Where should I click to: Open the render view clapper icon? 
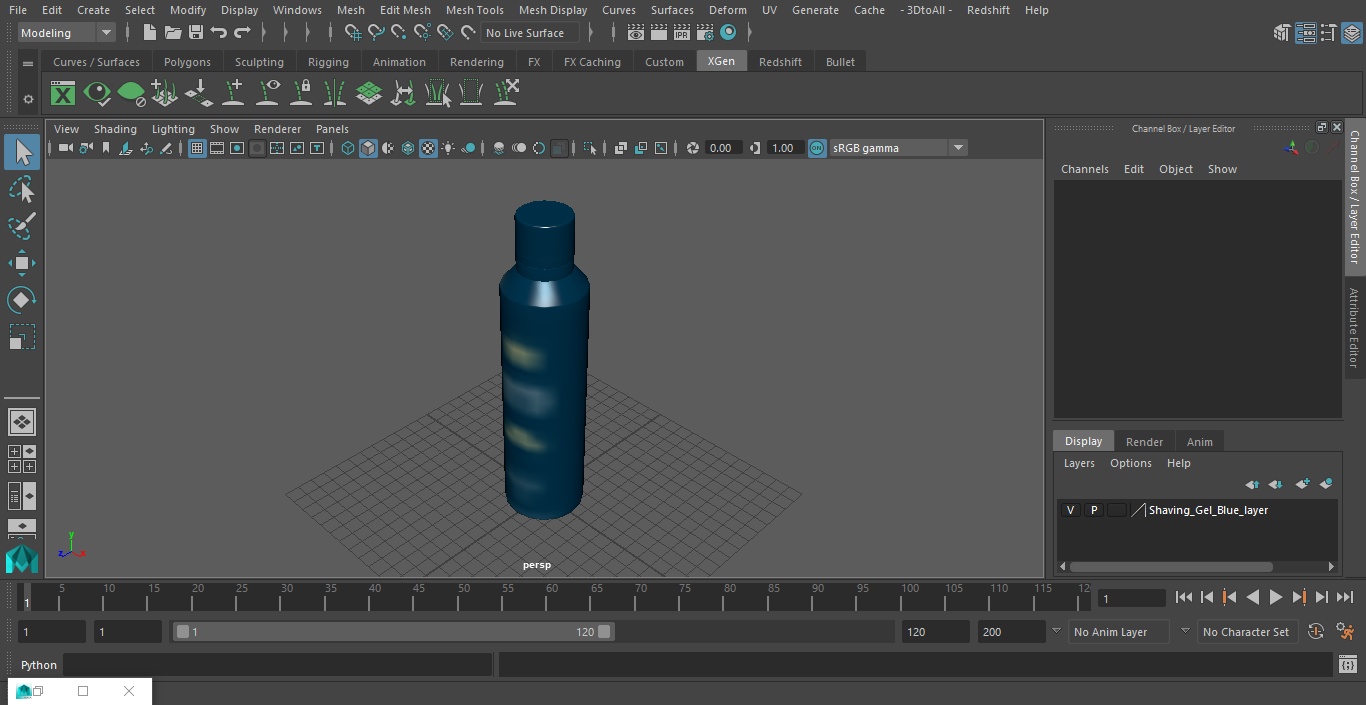(636, 33)
